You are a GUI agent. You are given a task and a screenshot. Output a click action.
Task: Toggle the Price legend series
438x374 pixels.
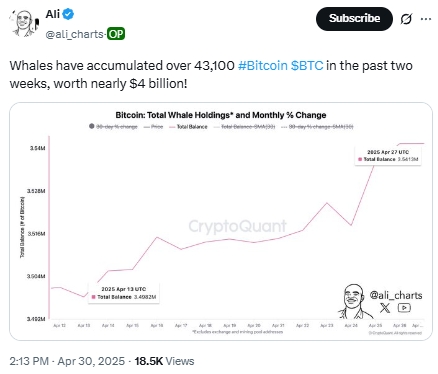pyautogui.click(x=153, y=127)
